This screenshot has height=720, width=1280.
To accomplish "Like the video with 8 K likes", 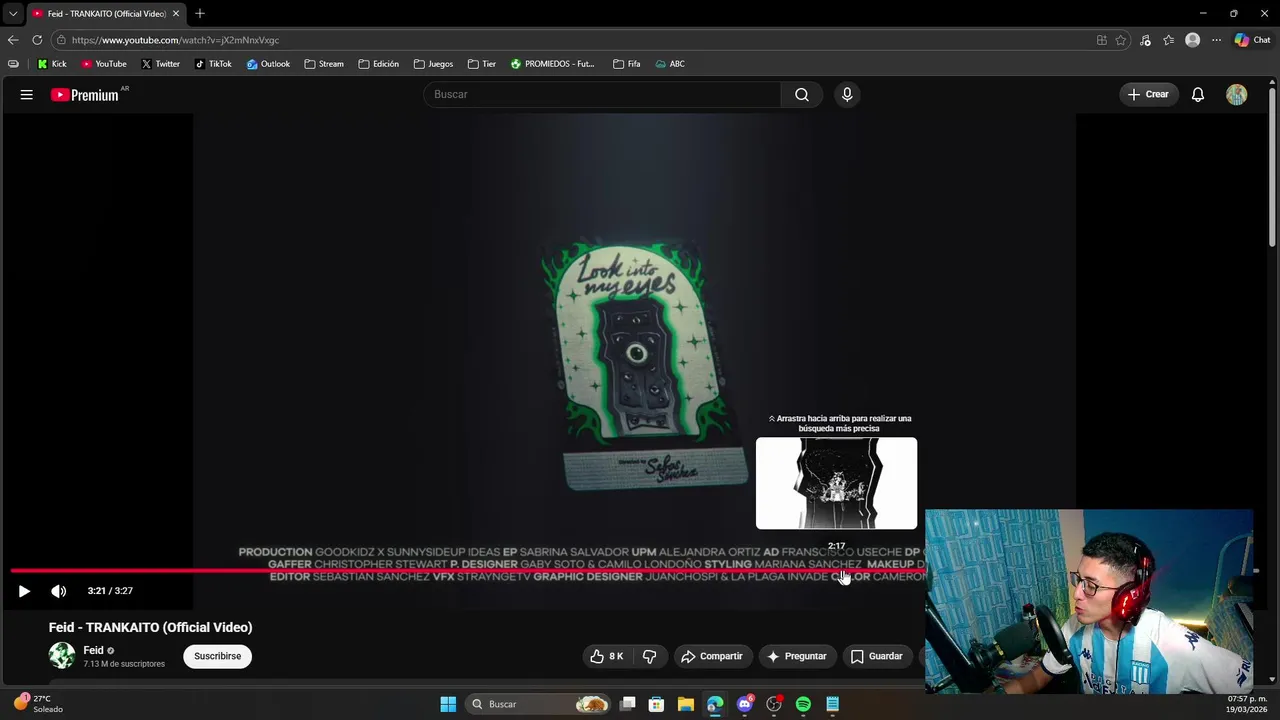I will pos(607,656).
